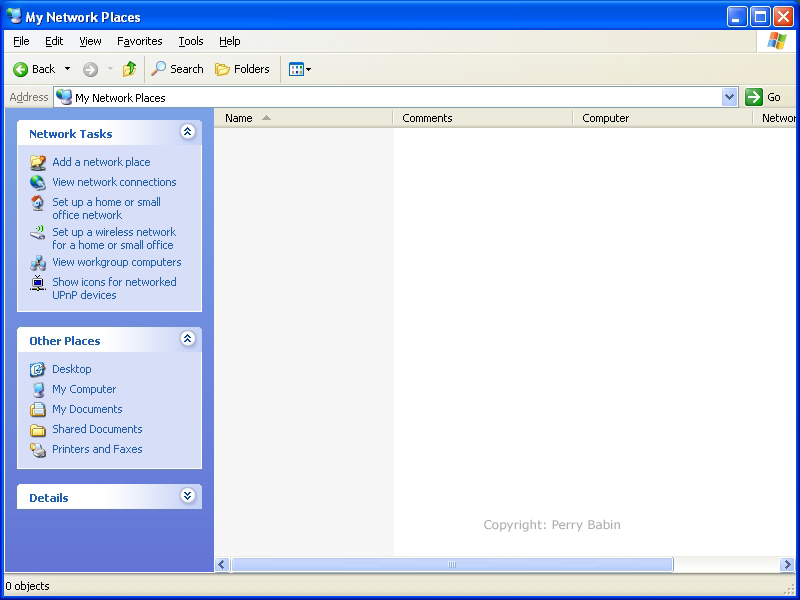Sort by the Comments column header

(x=483, y=118)
